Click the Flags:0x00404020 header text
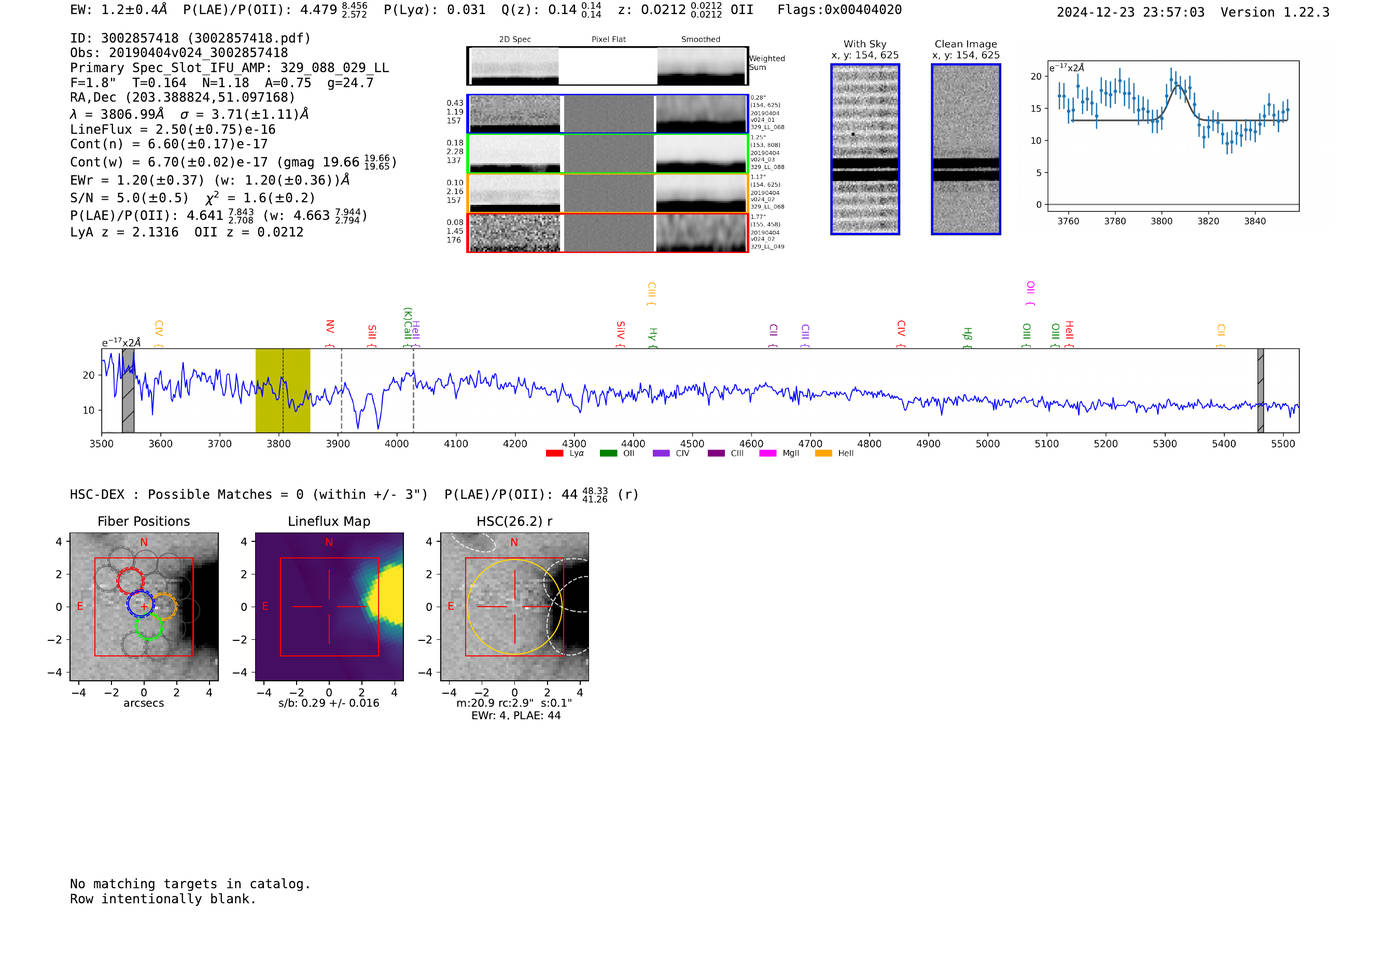The width and height of the screenshot is (1400, 953). 839,10
